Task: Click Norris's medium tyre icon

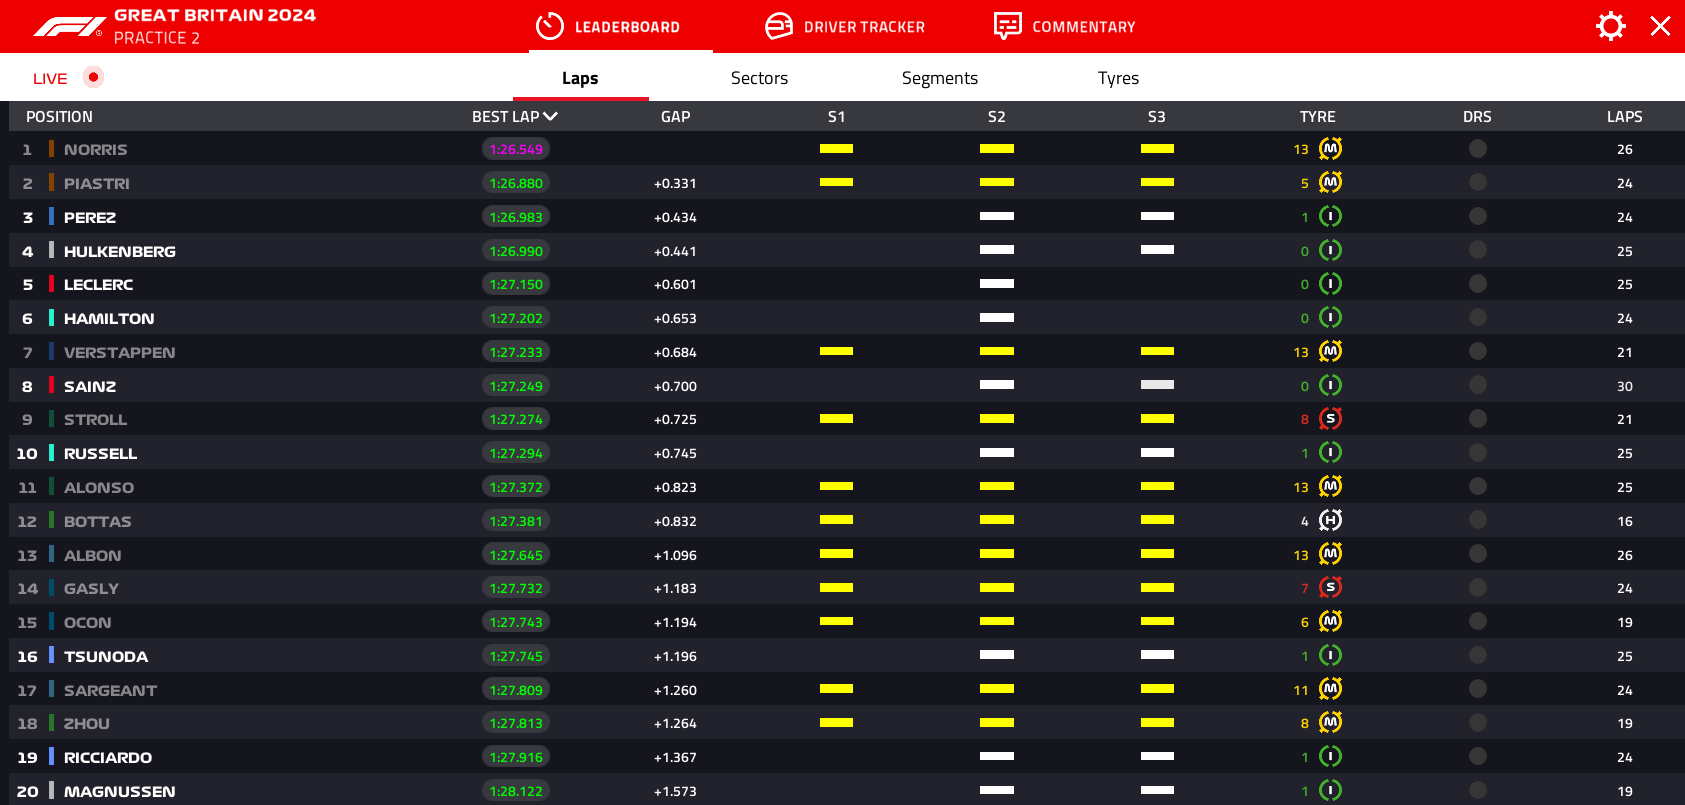Action: click(x=1330, y=149)
